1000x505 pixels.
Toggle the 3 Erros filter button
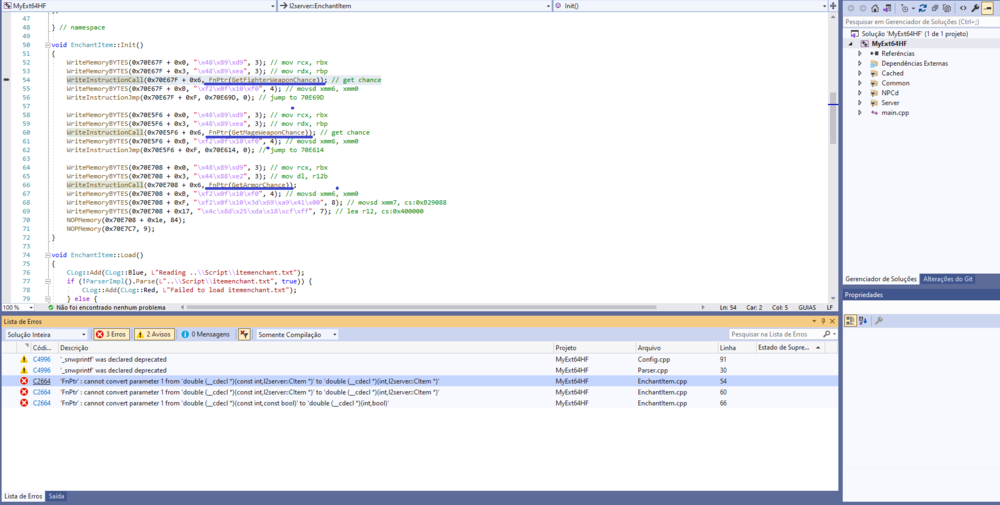pos(112,334)
